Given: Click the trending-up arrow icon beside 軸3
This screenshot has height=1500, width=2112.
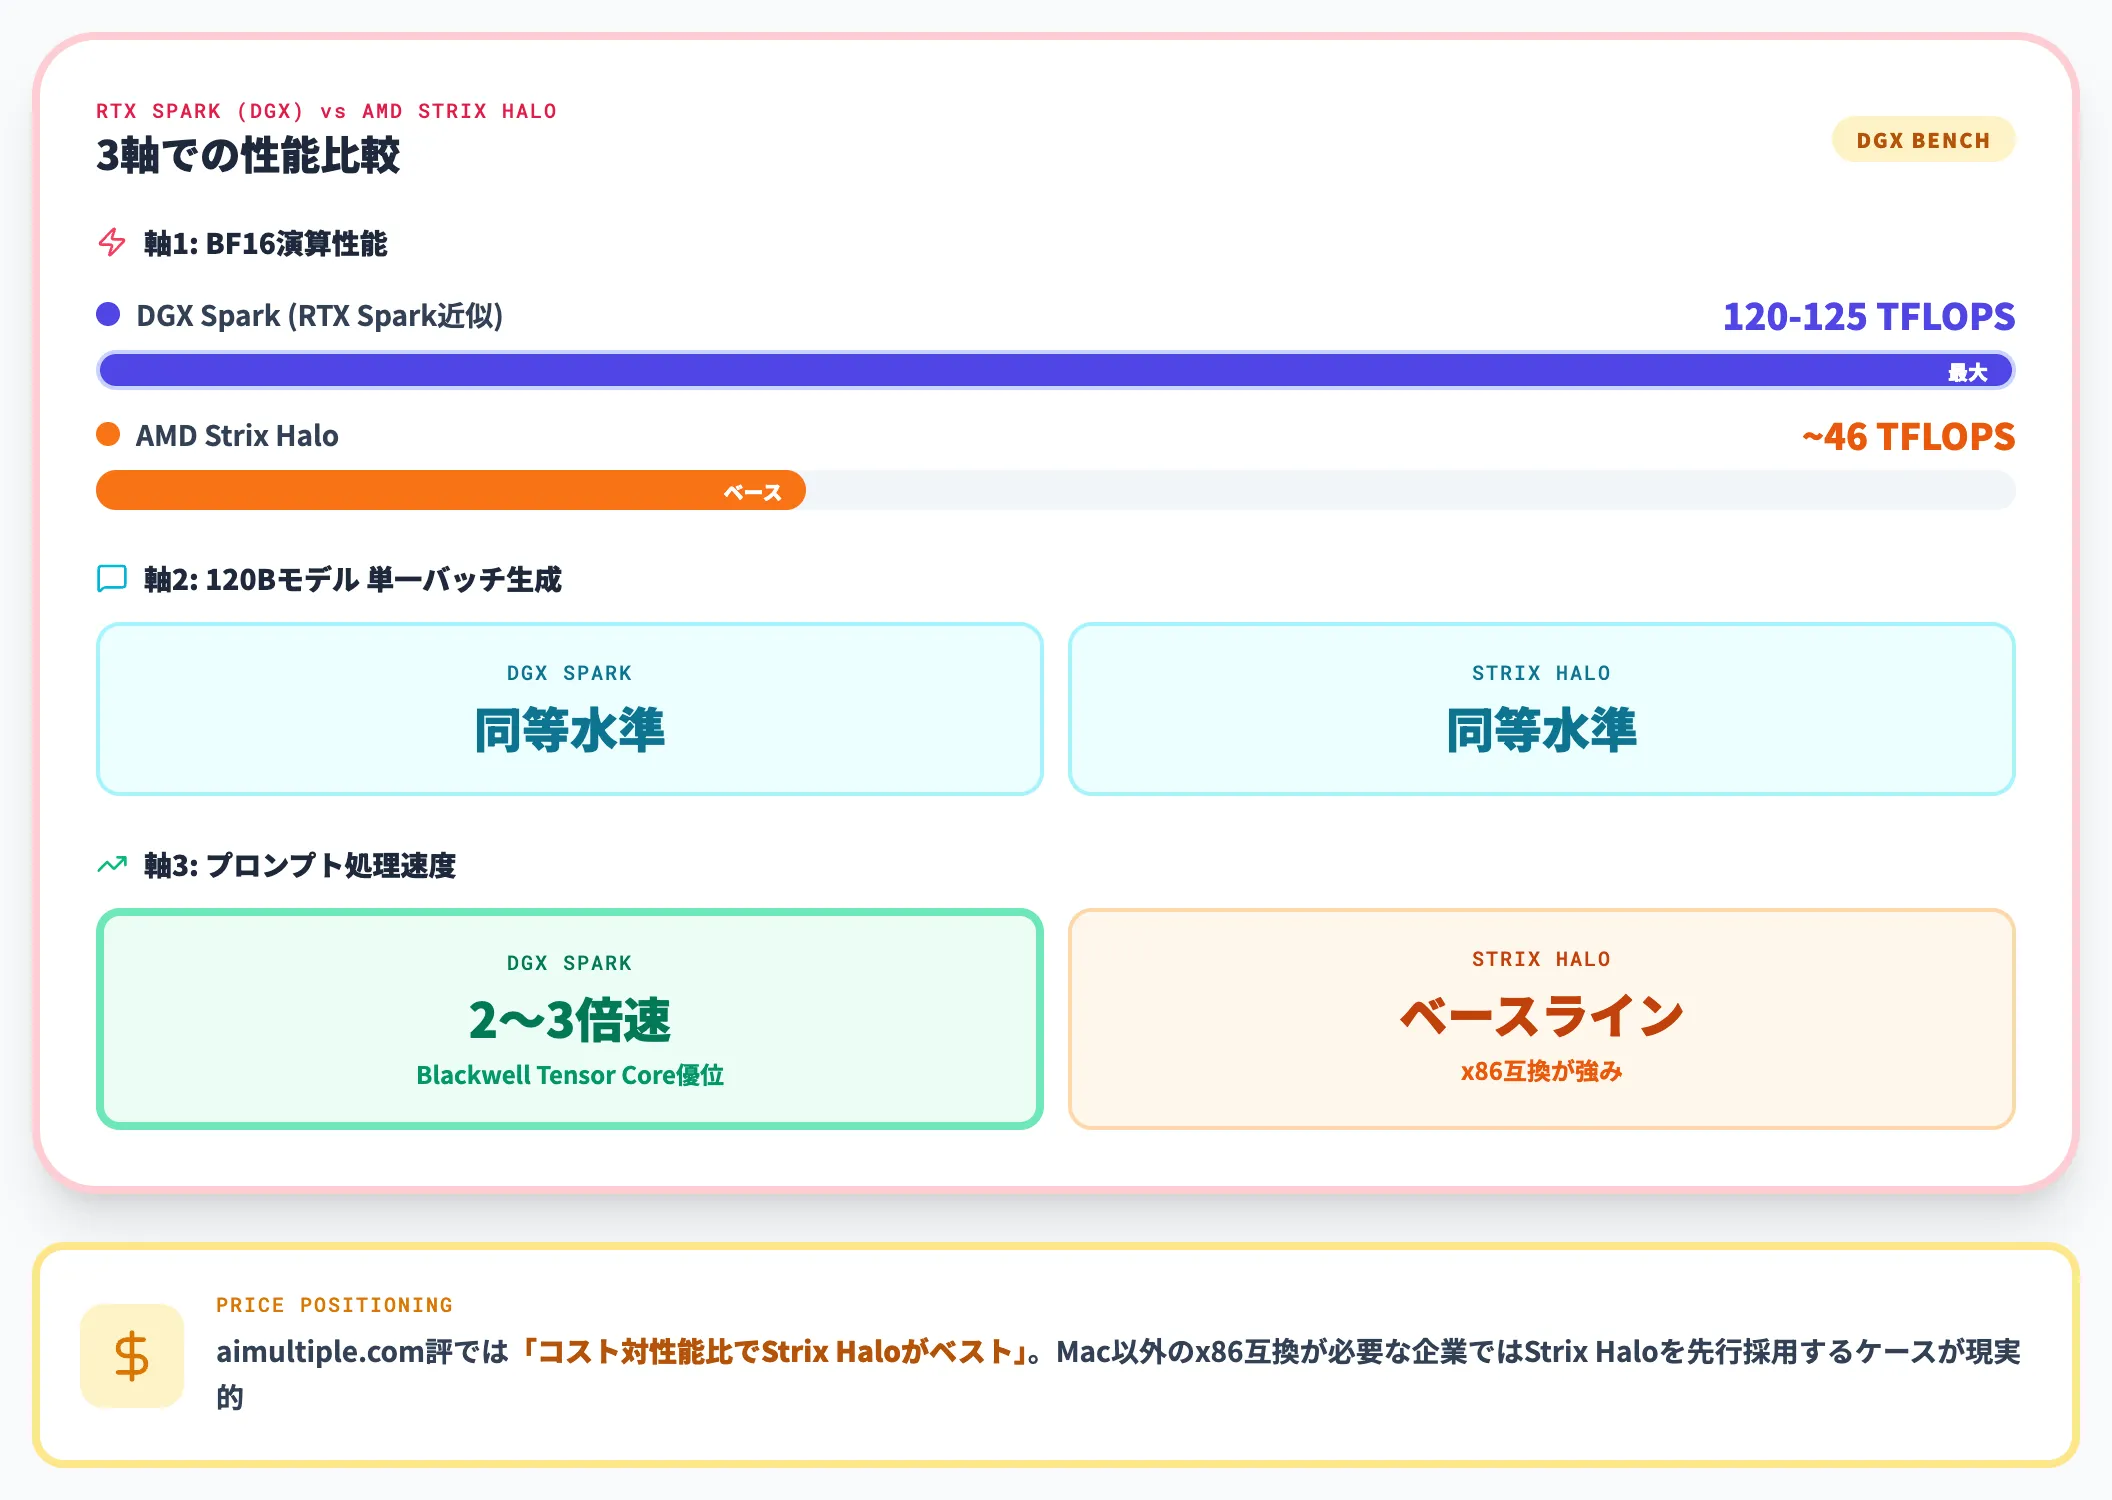Looking at the screenshot, I should (112, 864).
